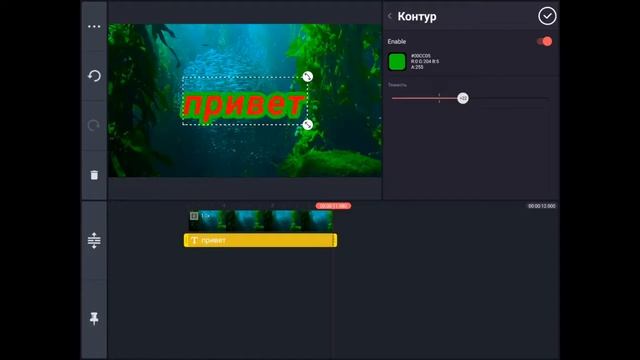Viewport: 640px width, 360px height.
Task: Click the timeline track height adjust icon
Action: coord(94,240)
